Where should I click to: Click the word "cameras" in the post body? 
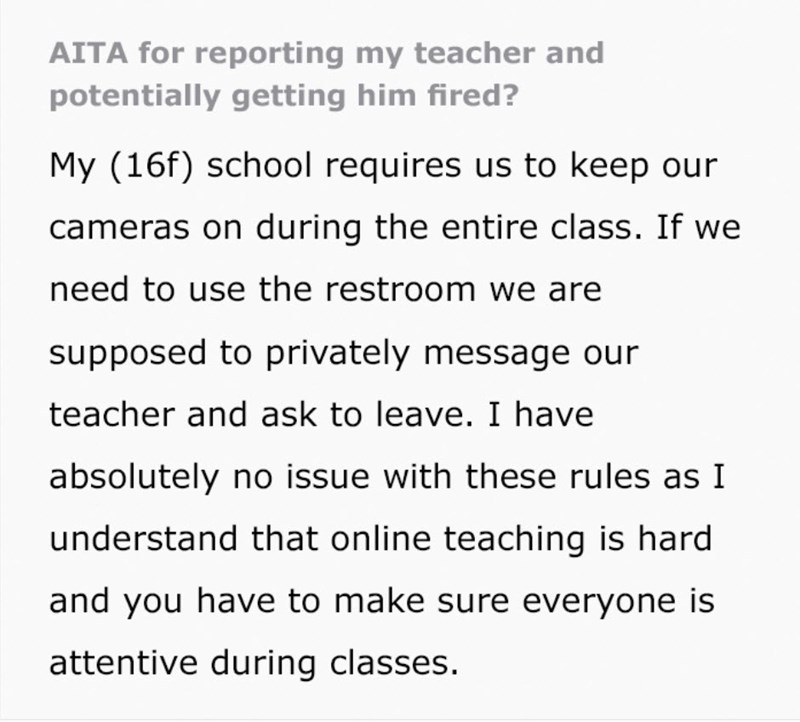coord(109,226)
